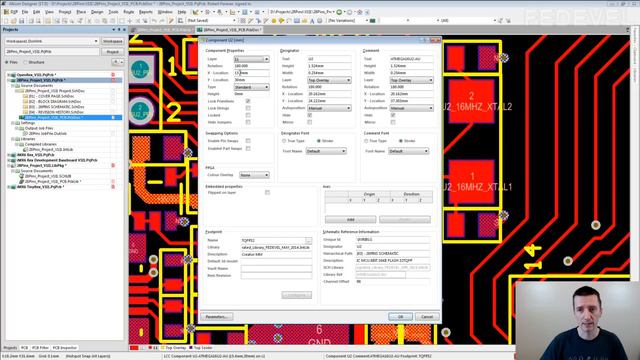Viewport: 640px width, 360px height.
Task: Open the Designator Font Name dropdown
Action: 326,151
